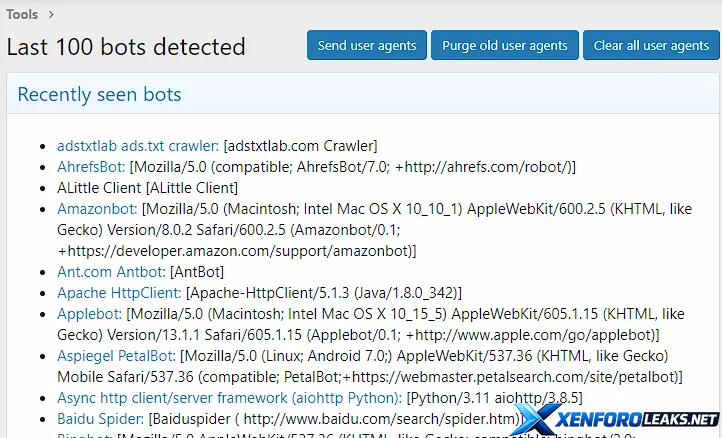The image size is (722, 438).
Task: Click Purge old user agents button
Action: tap(505, 46)
